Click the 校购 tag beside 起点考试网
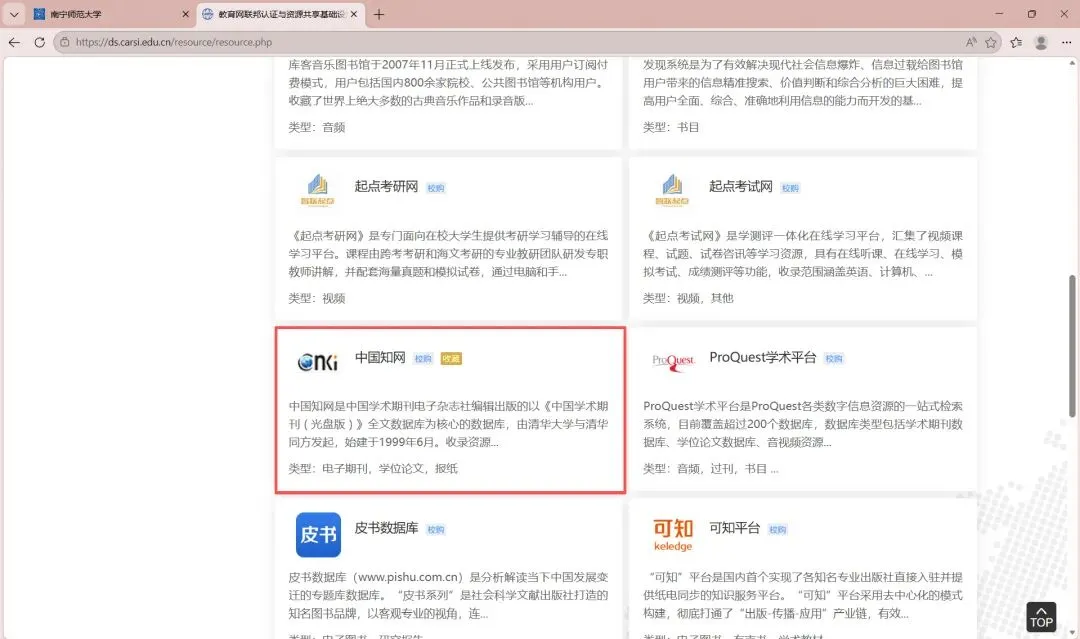This screenshot has height=639, width=1080. tap(790, 188)
